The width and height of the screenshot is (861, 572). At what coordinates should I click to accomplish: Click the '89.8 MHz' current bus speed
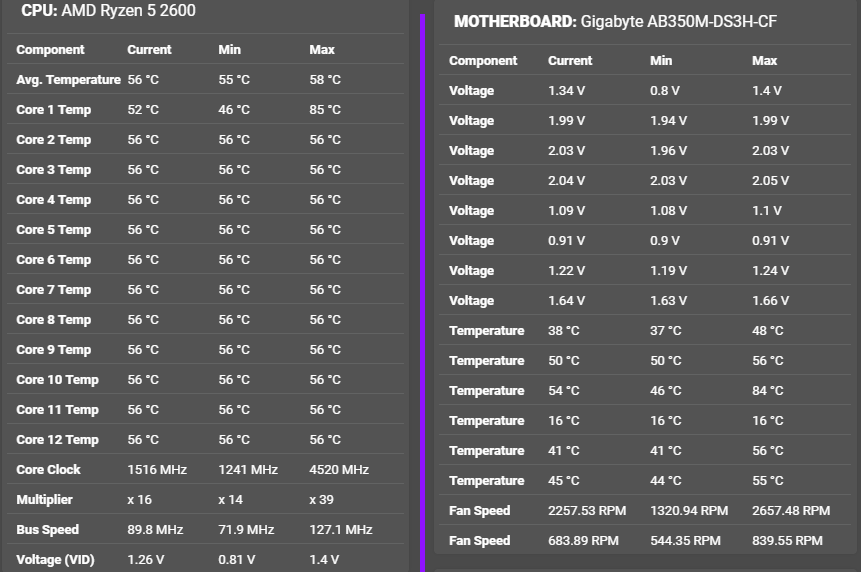tap(155, 530)
